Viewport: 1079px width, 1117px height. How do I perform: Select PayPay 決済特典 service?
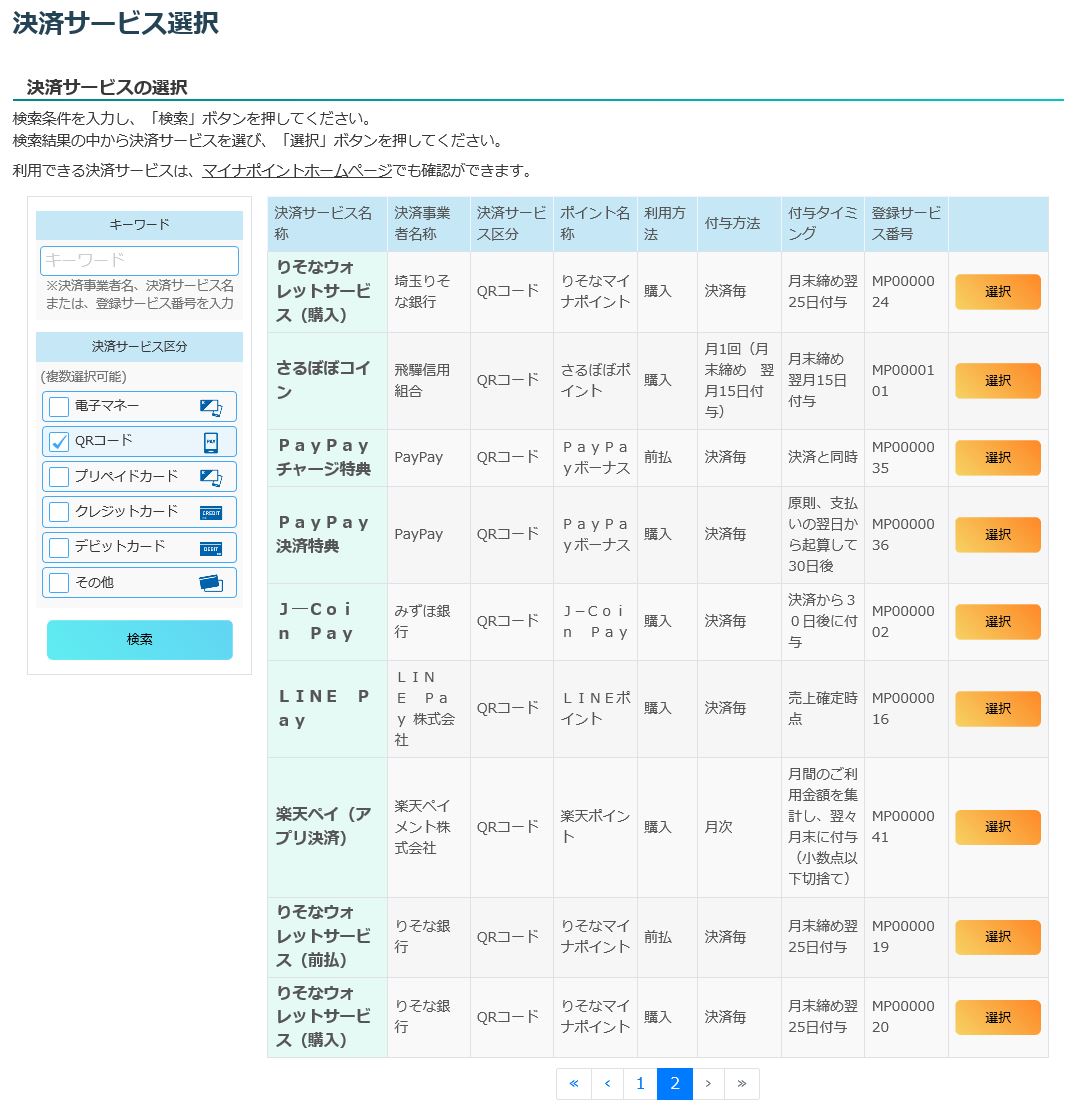click(x=997, y=534)
